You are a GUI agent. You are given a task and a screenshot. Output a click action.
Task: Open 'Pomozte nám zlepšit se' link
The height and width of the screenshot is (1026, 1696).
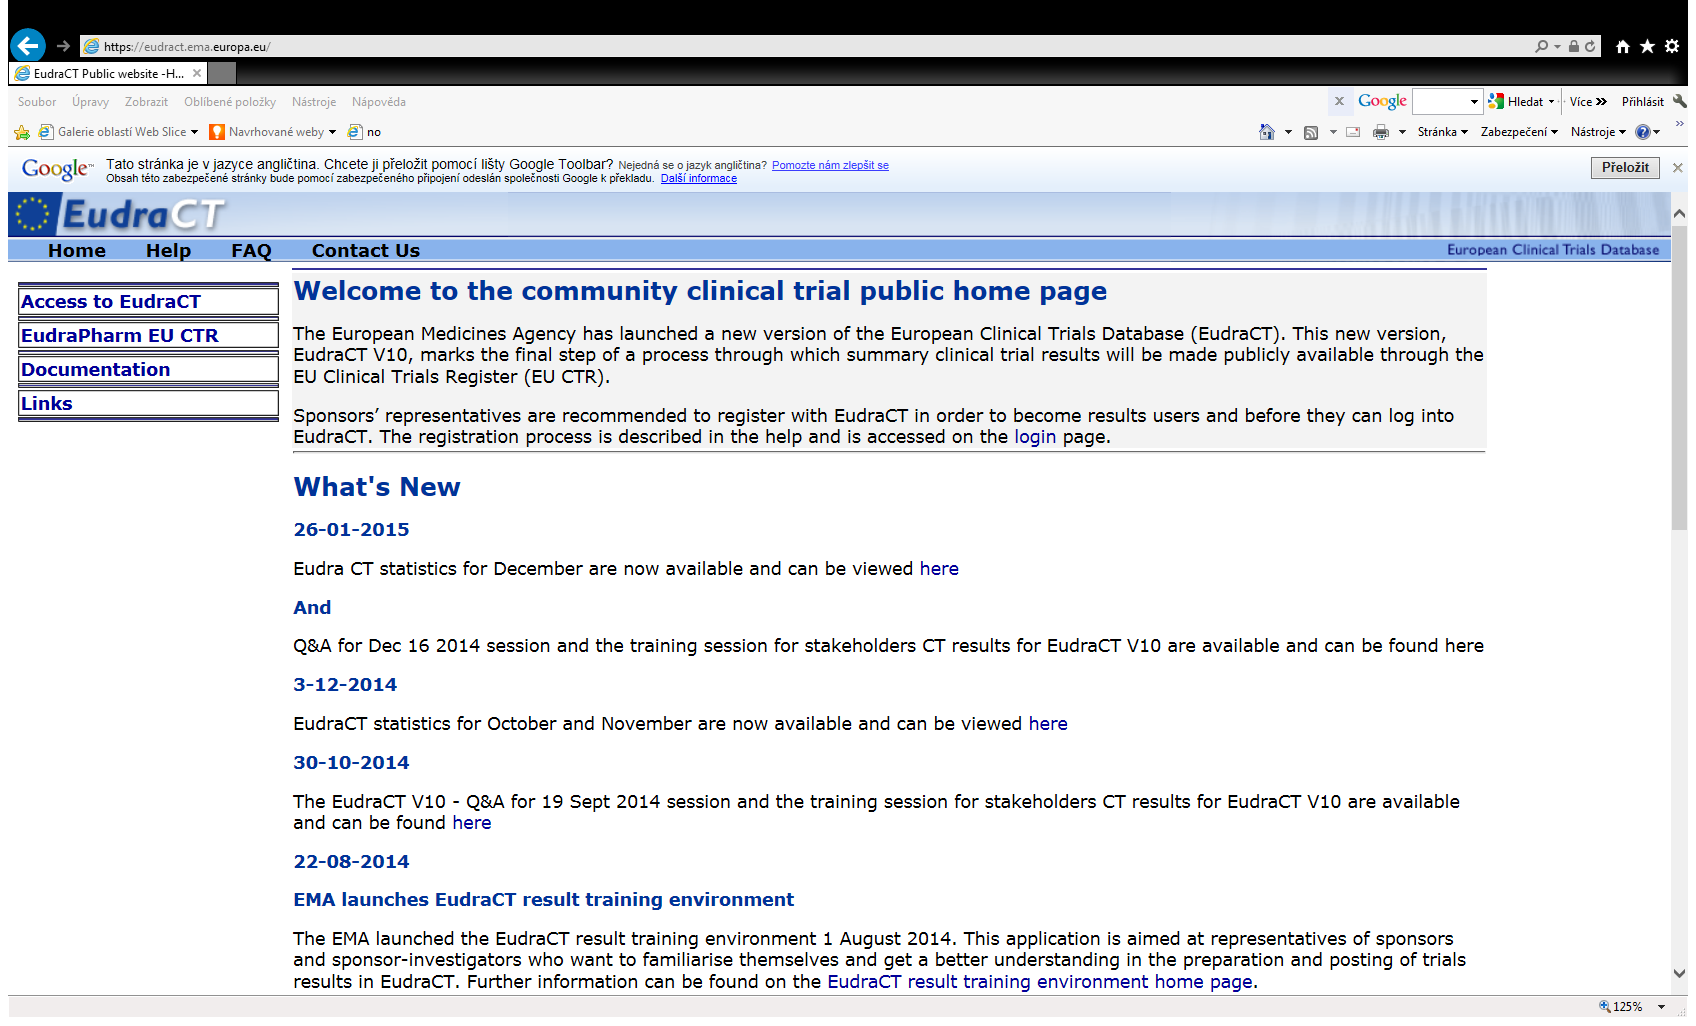pyautogui.click(x=830, y=165)
